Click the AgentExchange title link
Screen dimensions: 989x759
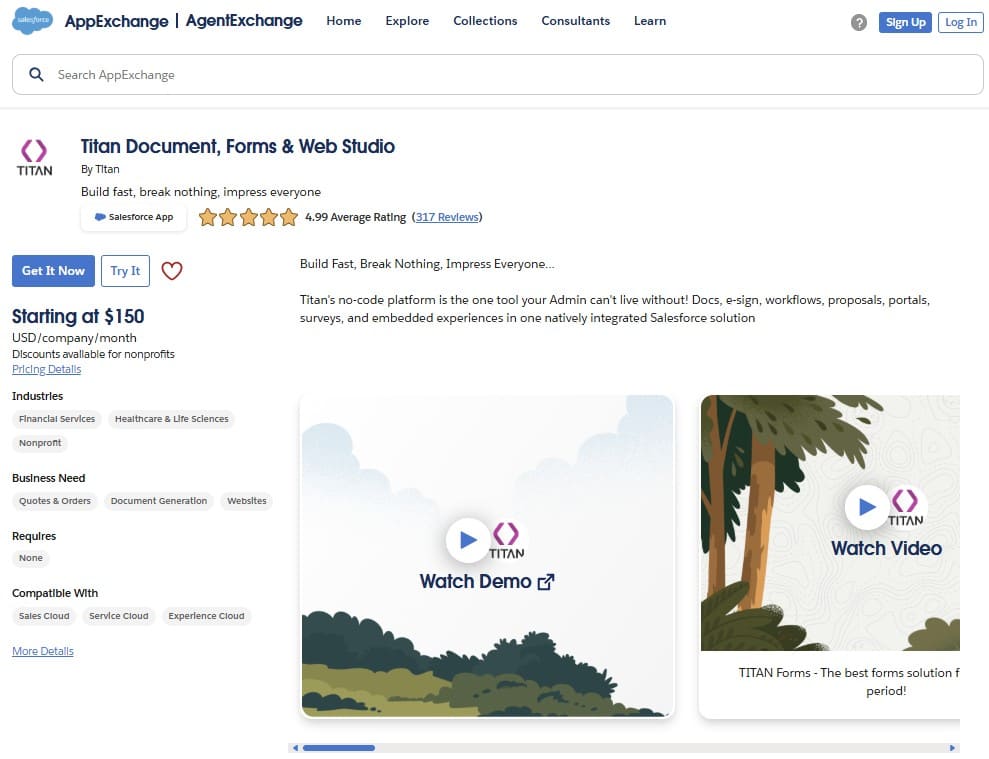click(x=244, y=21)
